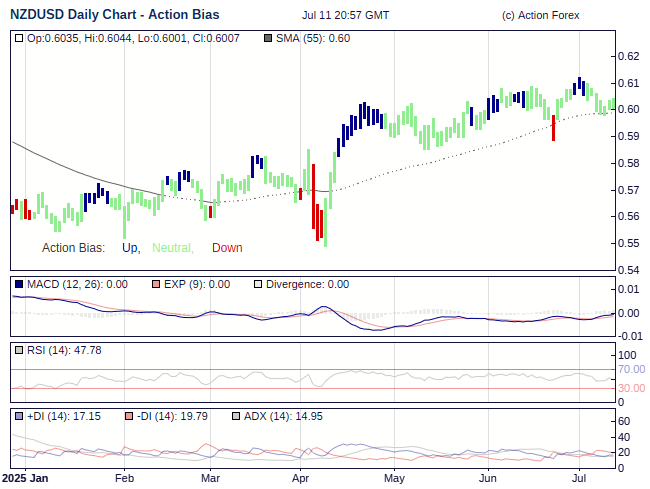Select the red 'Down' Action Bias label
The width and height of the screenshot is (650, 489).
[227, 248]
